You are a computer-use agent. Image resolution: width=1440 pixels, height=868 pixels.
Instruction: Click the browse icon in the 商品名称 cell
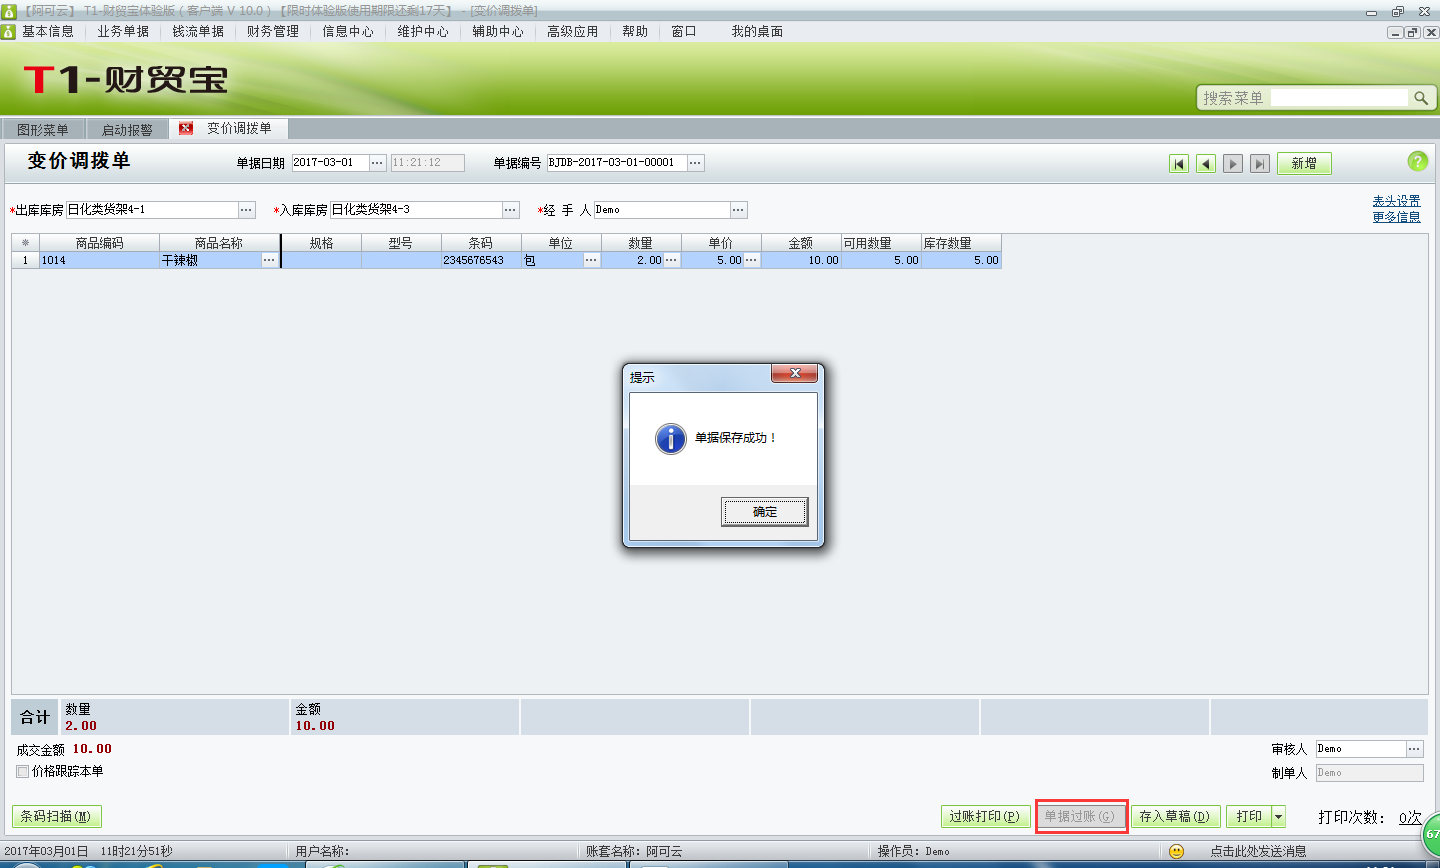[268, 260]
